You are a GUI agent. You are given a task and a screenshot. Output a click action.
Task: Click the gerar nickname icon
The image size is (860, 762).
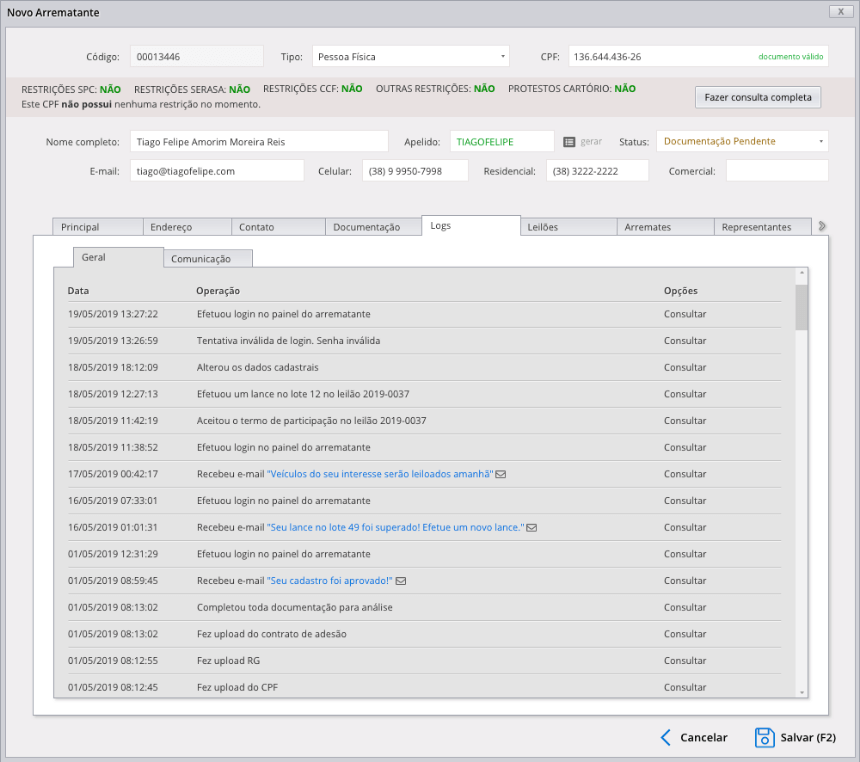tap(569, 142)
